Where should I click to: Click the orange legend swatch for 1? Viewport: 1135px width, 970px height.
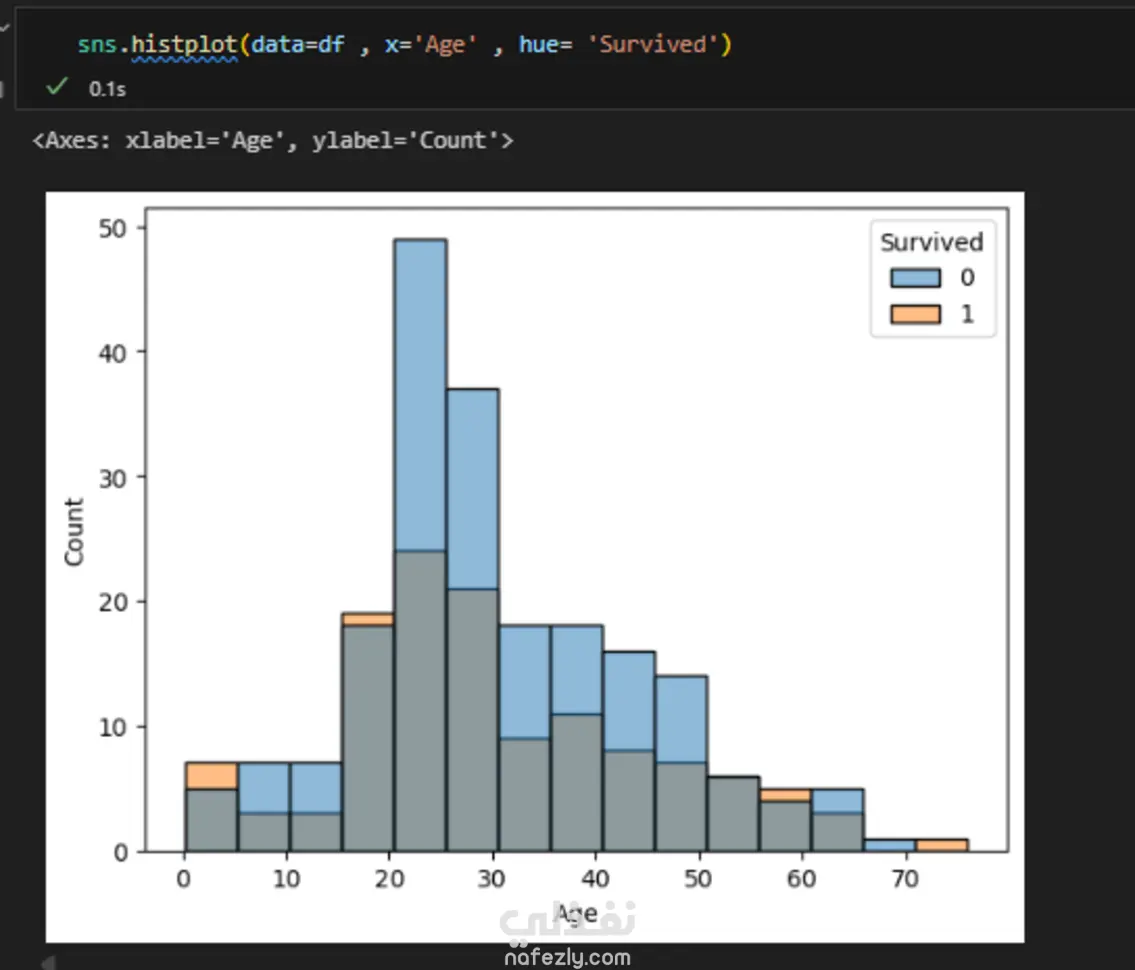point(915,314)
